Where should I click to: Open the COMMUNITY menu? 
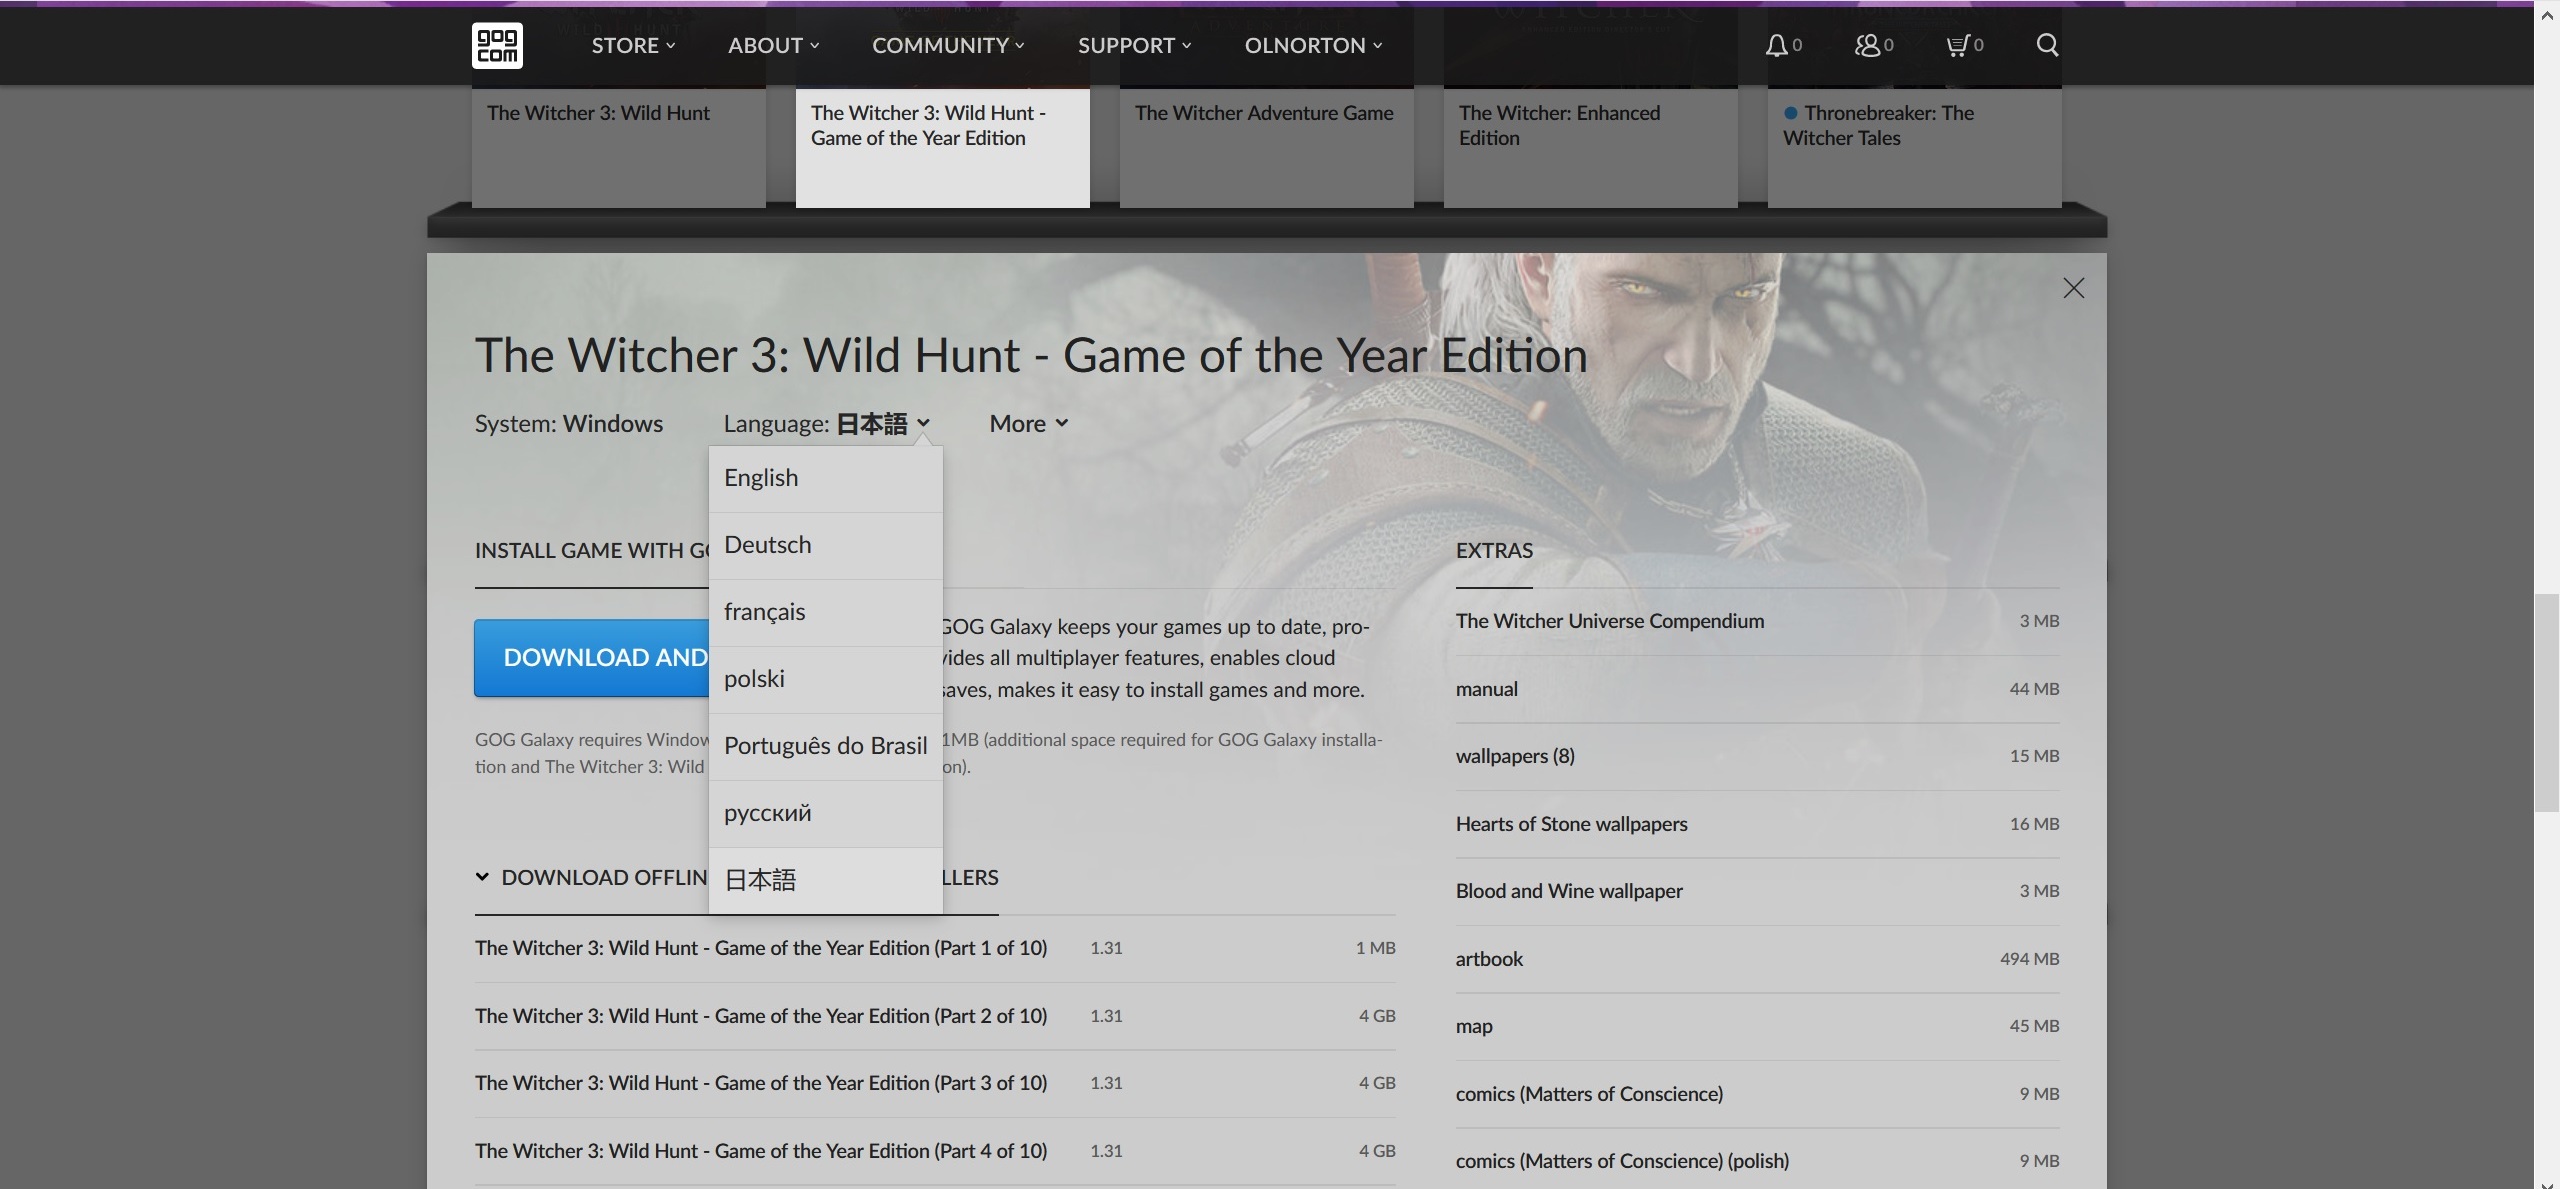(x=948, y=45)
